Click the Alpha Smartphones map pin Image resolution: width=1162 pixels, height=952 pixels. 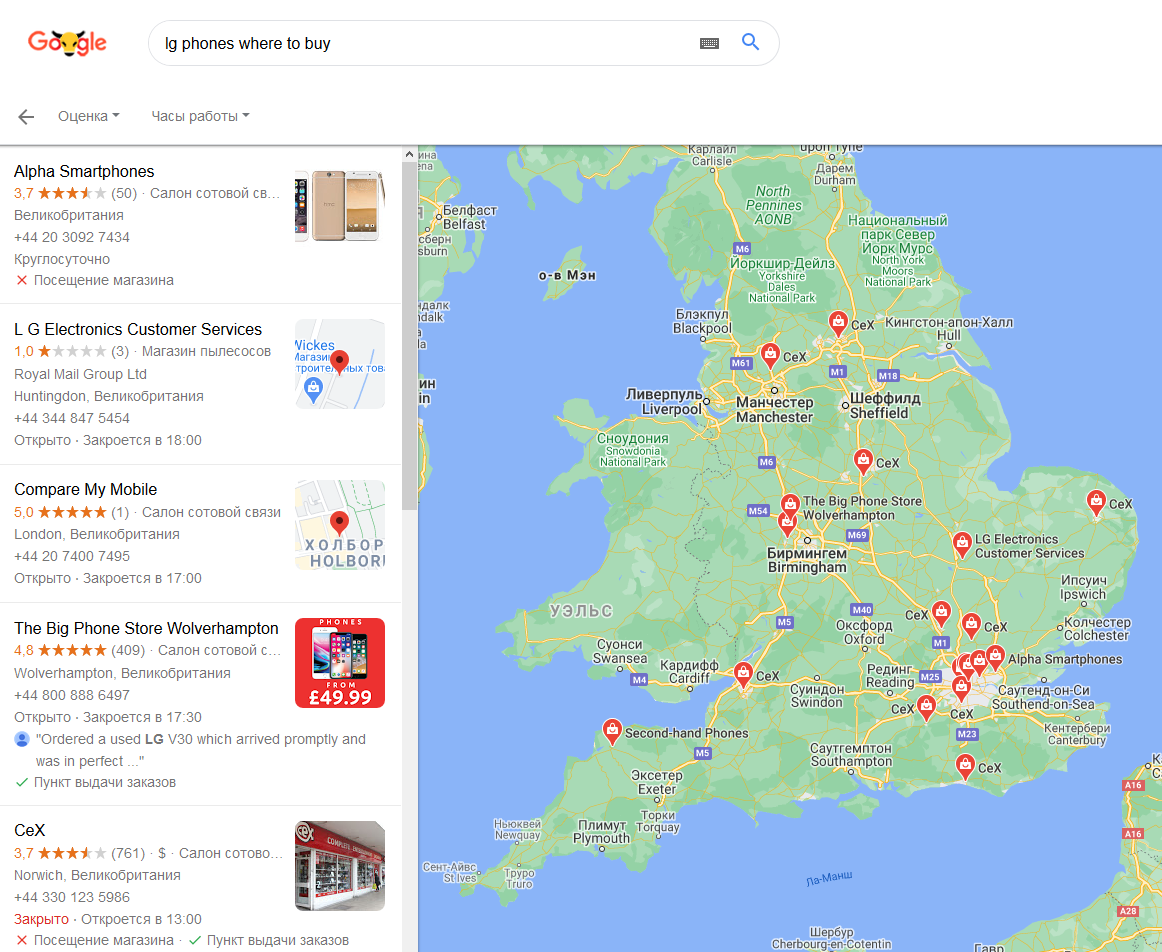(995, 657)
